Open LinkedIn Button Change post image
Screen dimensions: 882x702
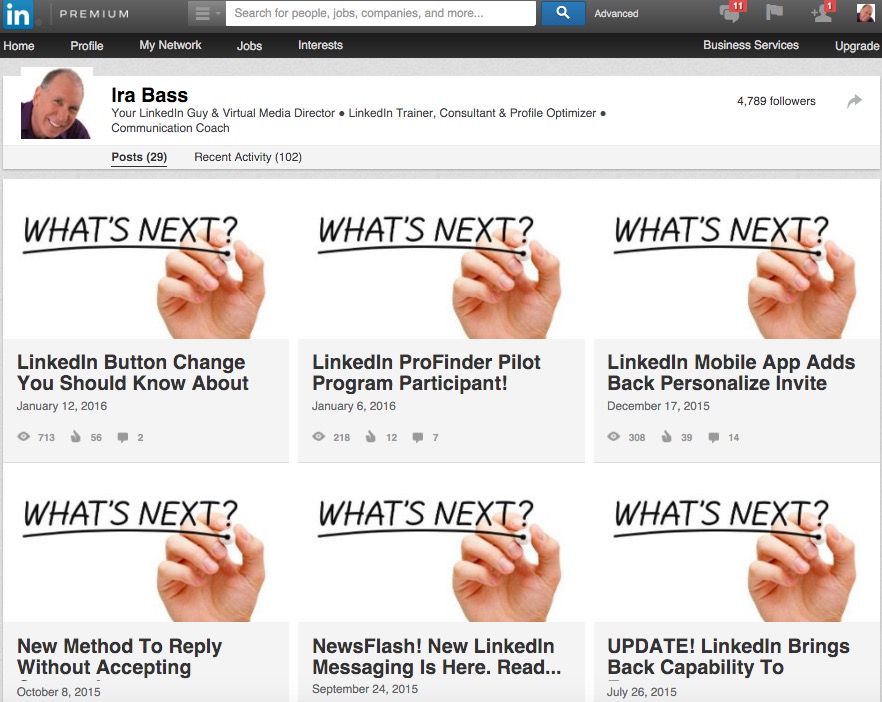pos(146,260)
